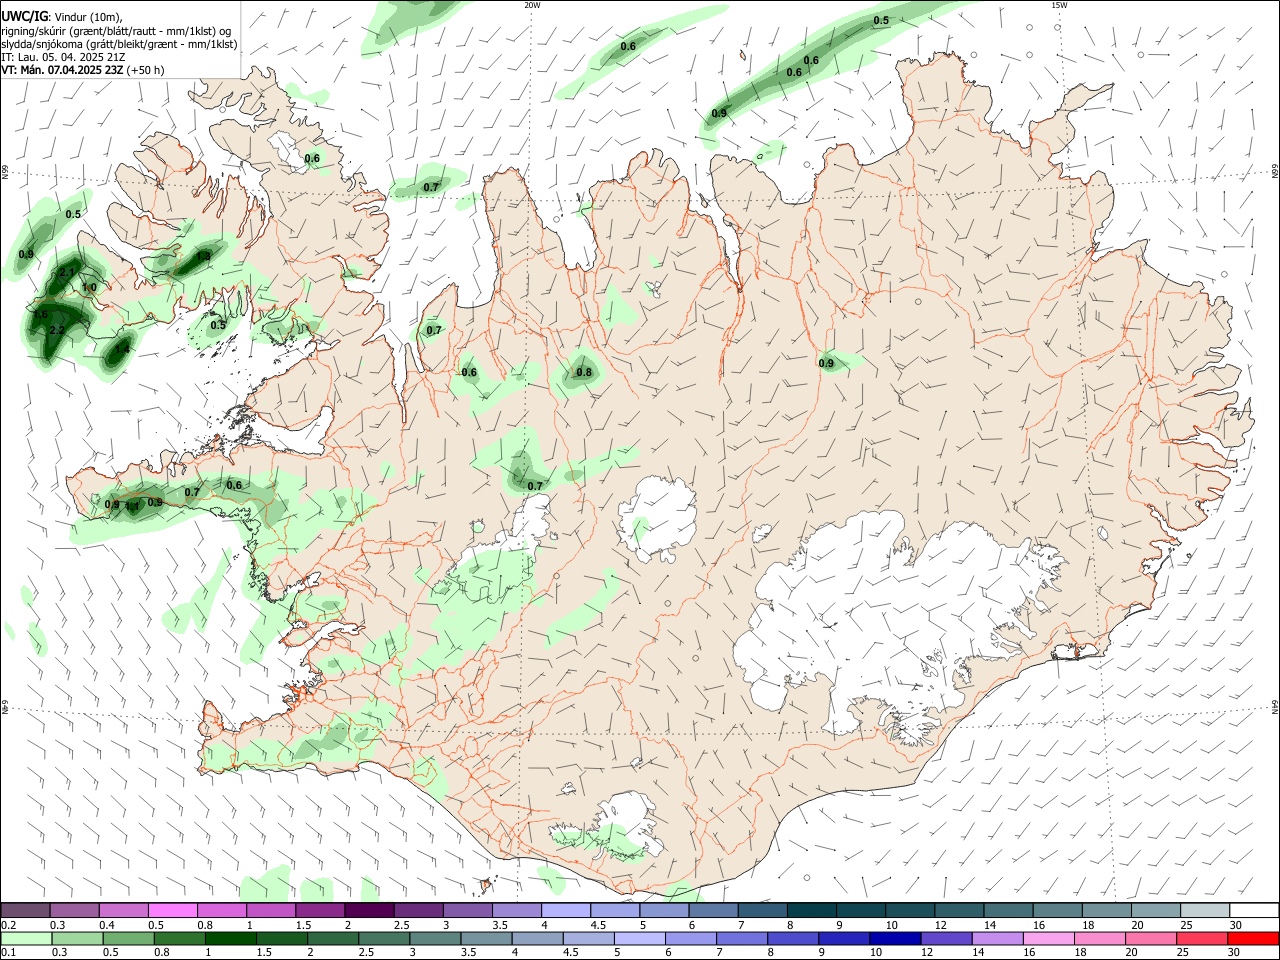This screenshot has width=1280, height=960.
Task: Click the '2.2' precipitation value on the map
Action: point(56,330)
